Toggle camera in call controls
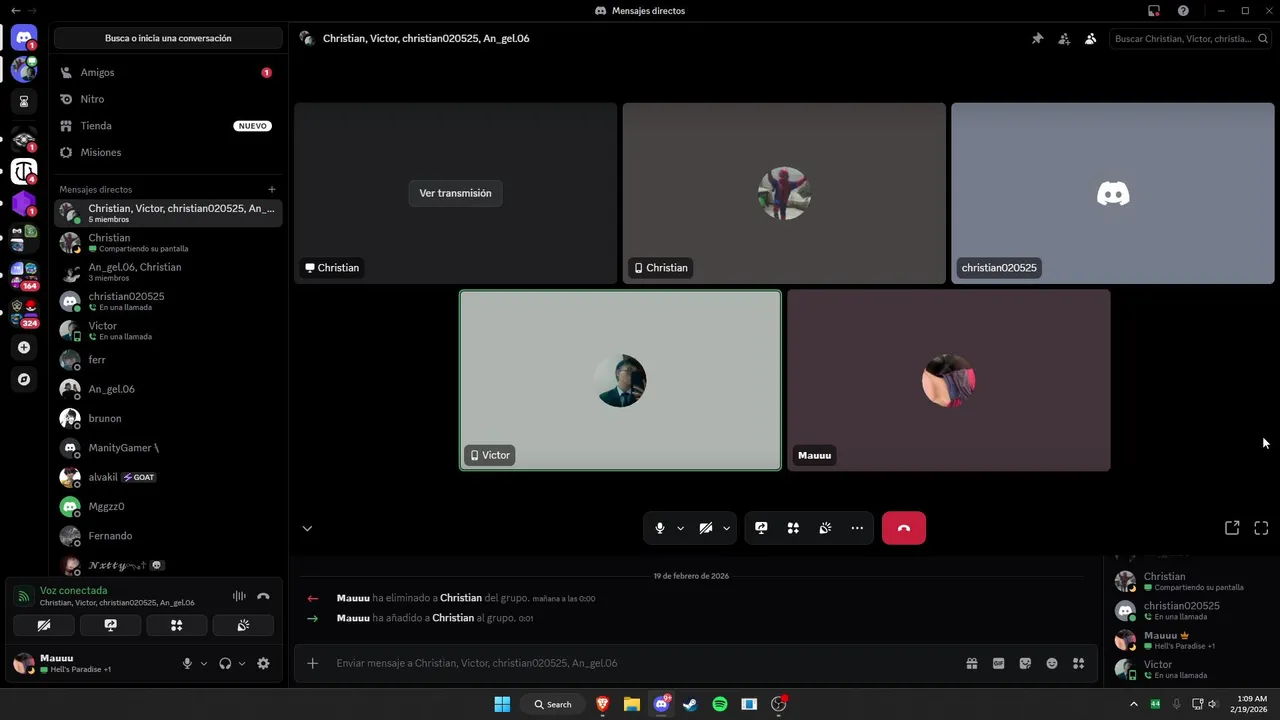The height and width of the screenshot is (720, 1280). point(706,528)
